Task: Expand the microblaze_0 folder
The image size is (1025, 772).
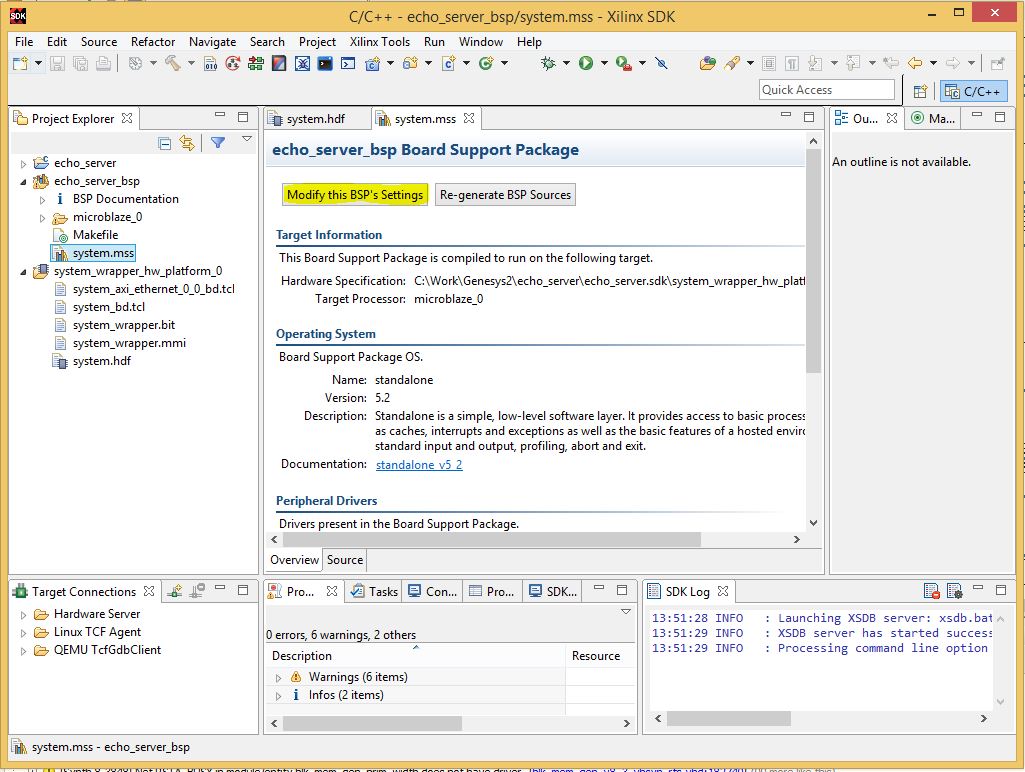Action: point(42,218)
